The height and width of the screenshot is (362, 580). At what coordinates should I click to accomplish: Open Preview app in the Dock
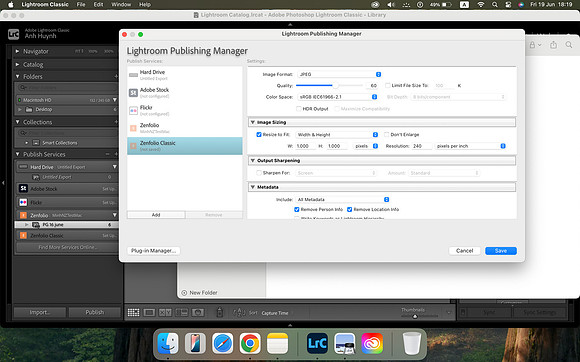point(345,343)
